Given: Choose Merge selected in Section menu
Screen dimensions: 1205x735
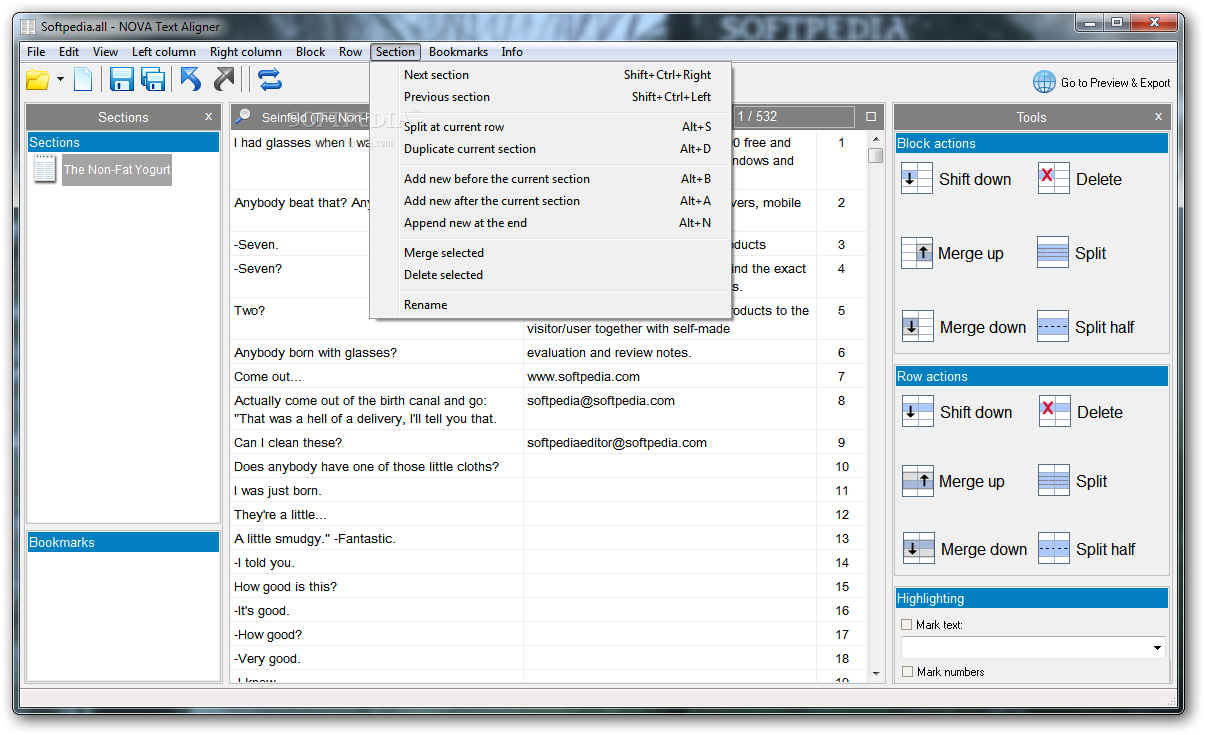Looking at the screenshot, I should 551,253.
